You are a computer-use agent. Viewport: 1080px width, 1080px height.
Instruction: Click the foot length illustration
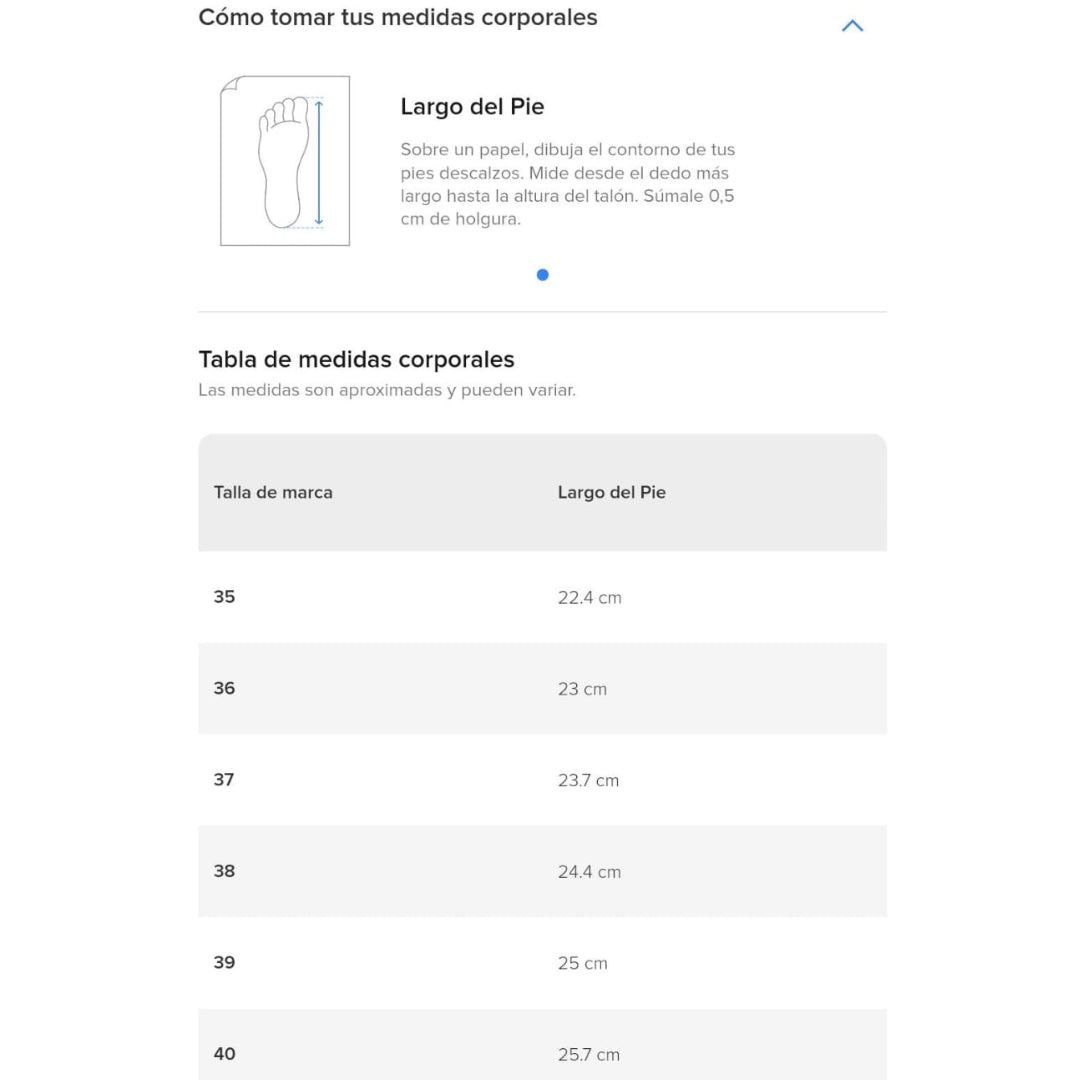(x=285, y=161)
